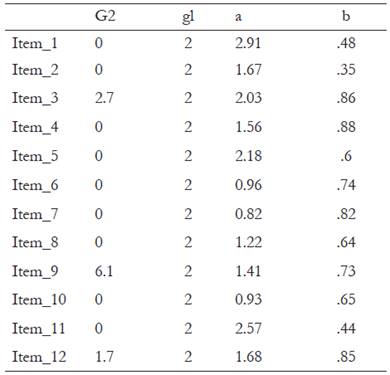Click the 2.57 value for Item_11
Screen dimensions: 390x375
pos(248,329)
